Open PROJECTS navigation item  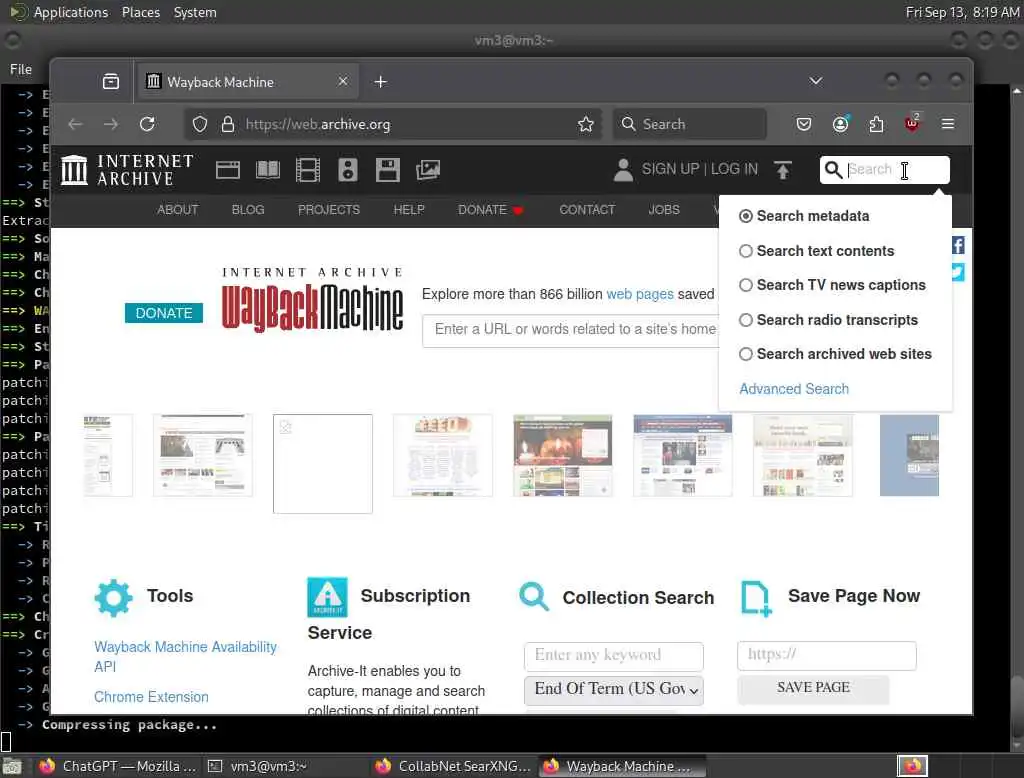[x=328, y=210]
